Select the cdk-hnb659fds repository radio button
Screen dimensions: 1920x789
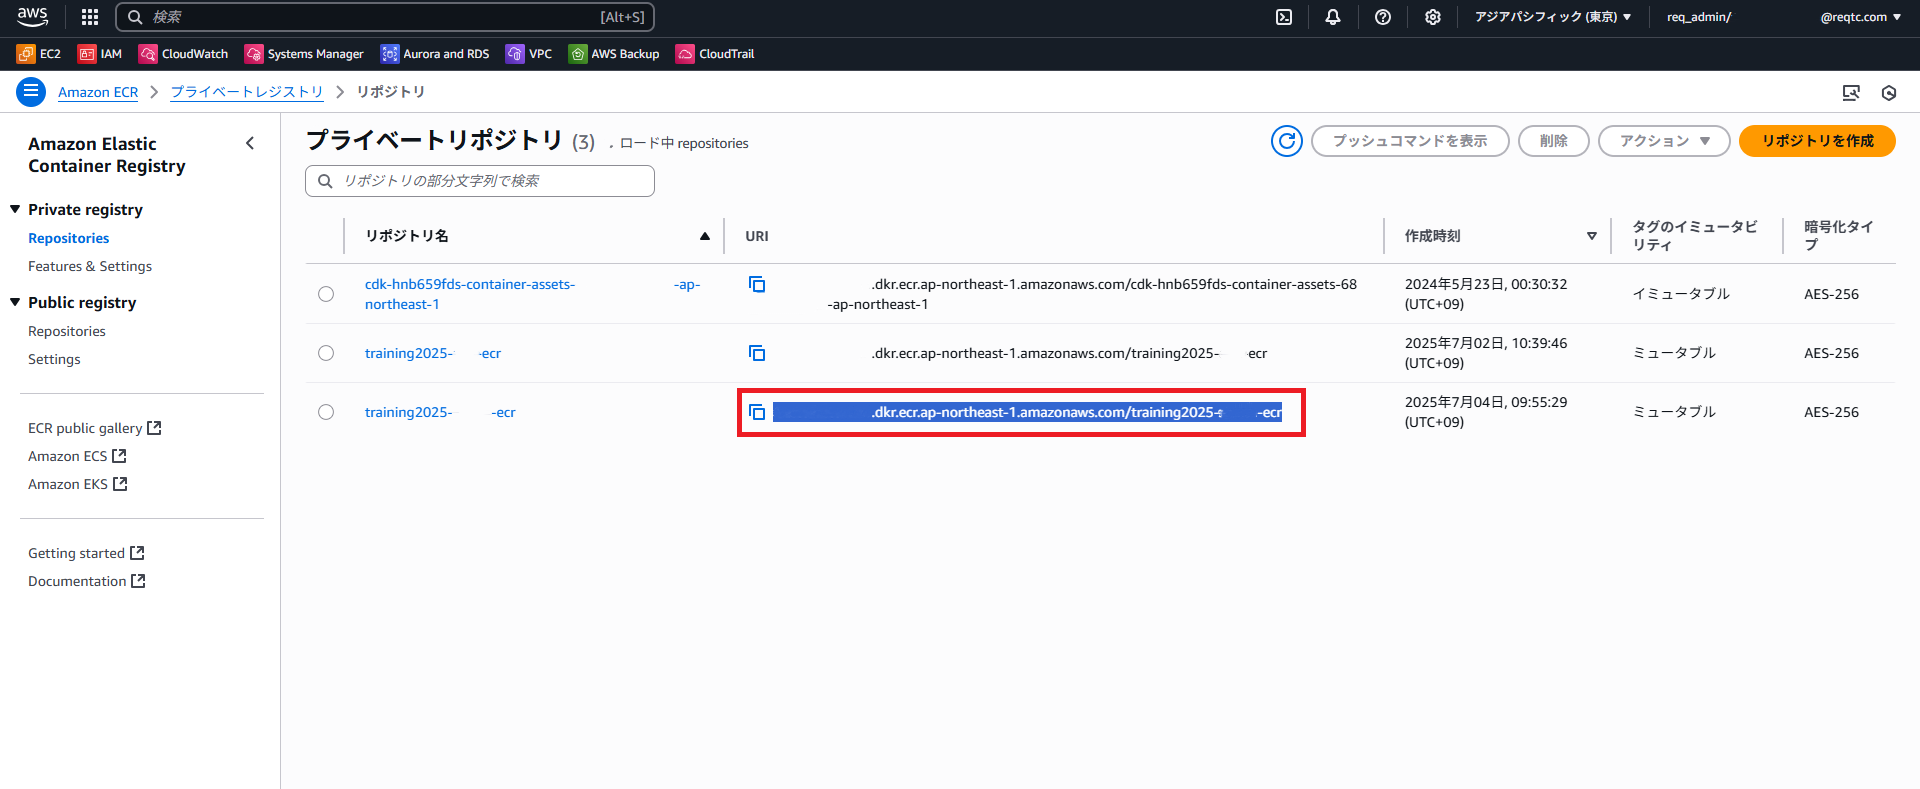coord(326,294)
